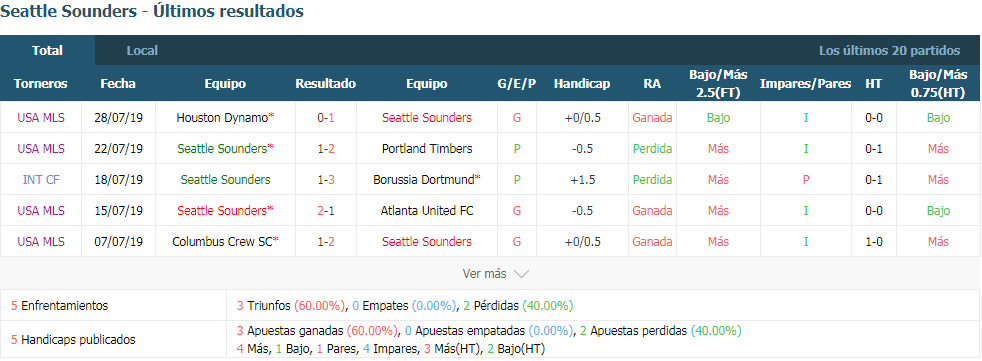Click the G/E/P column header

(517, 83)
